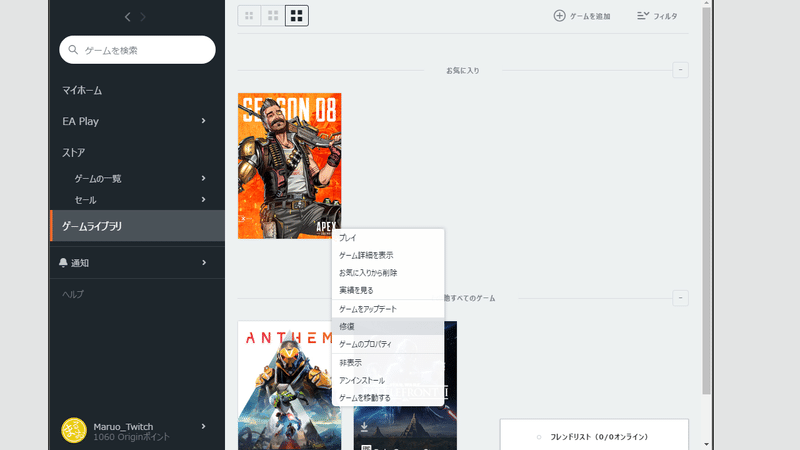The height and width of the screenshot is (450, 800).
Task: Click the 1060 Originポイント text
Action: (x=132, y=437)
